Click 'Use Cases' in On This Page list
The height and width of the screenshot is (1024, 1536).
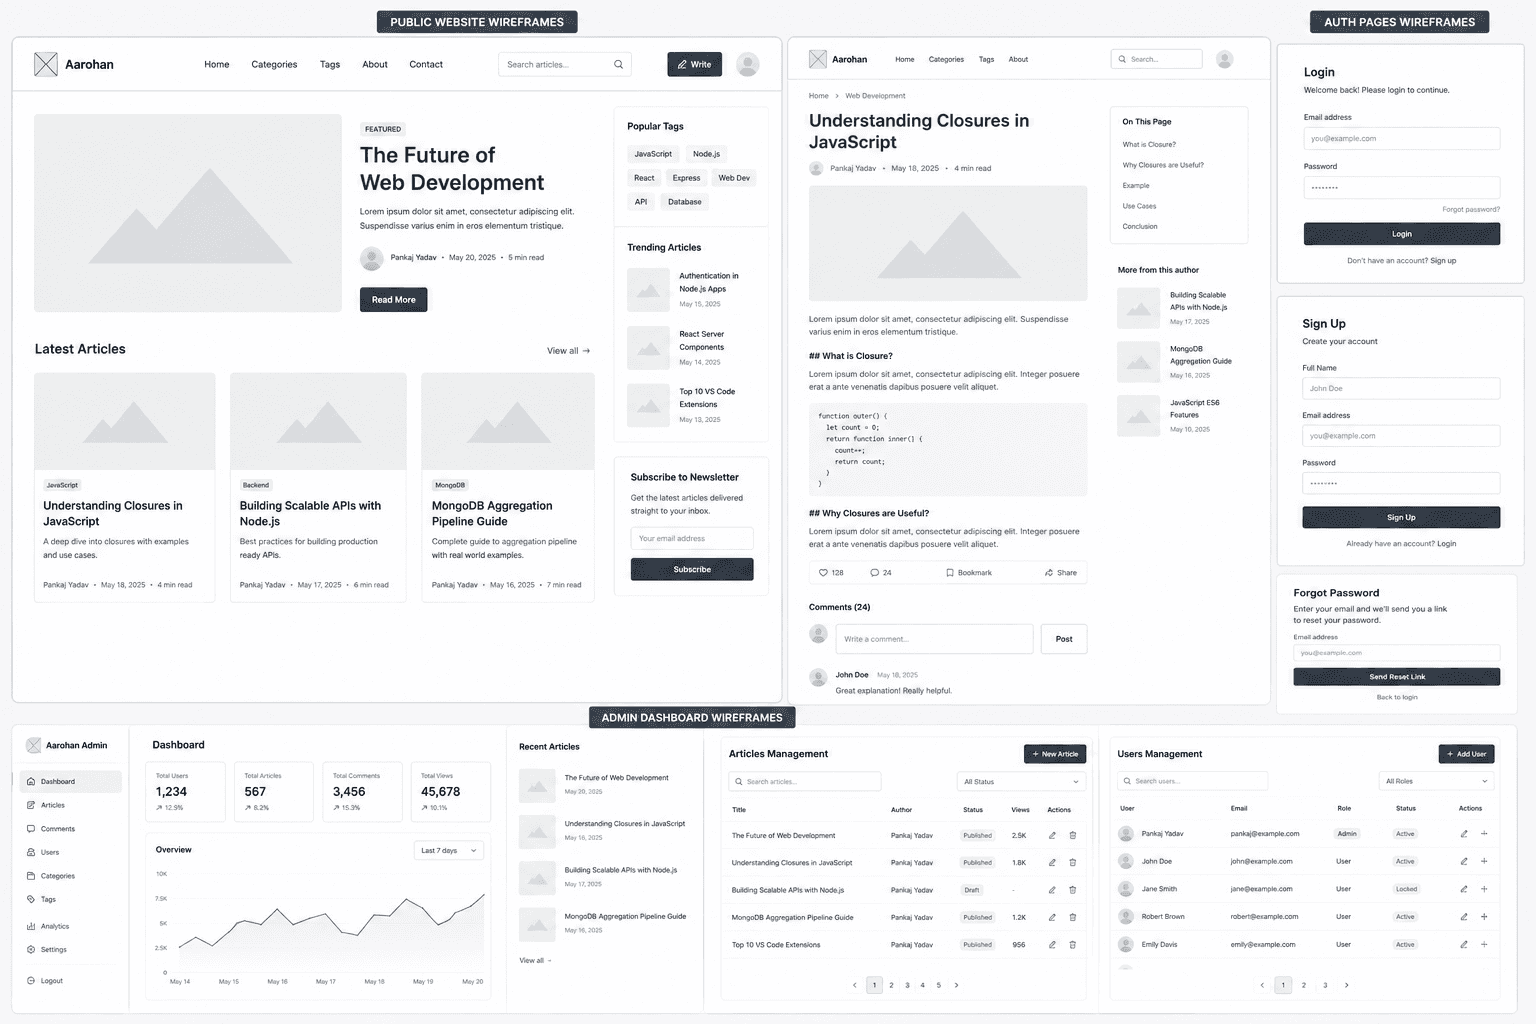point(1139,207)
